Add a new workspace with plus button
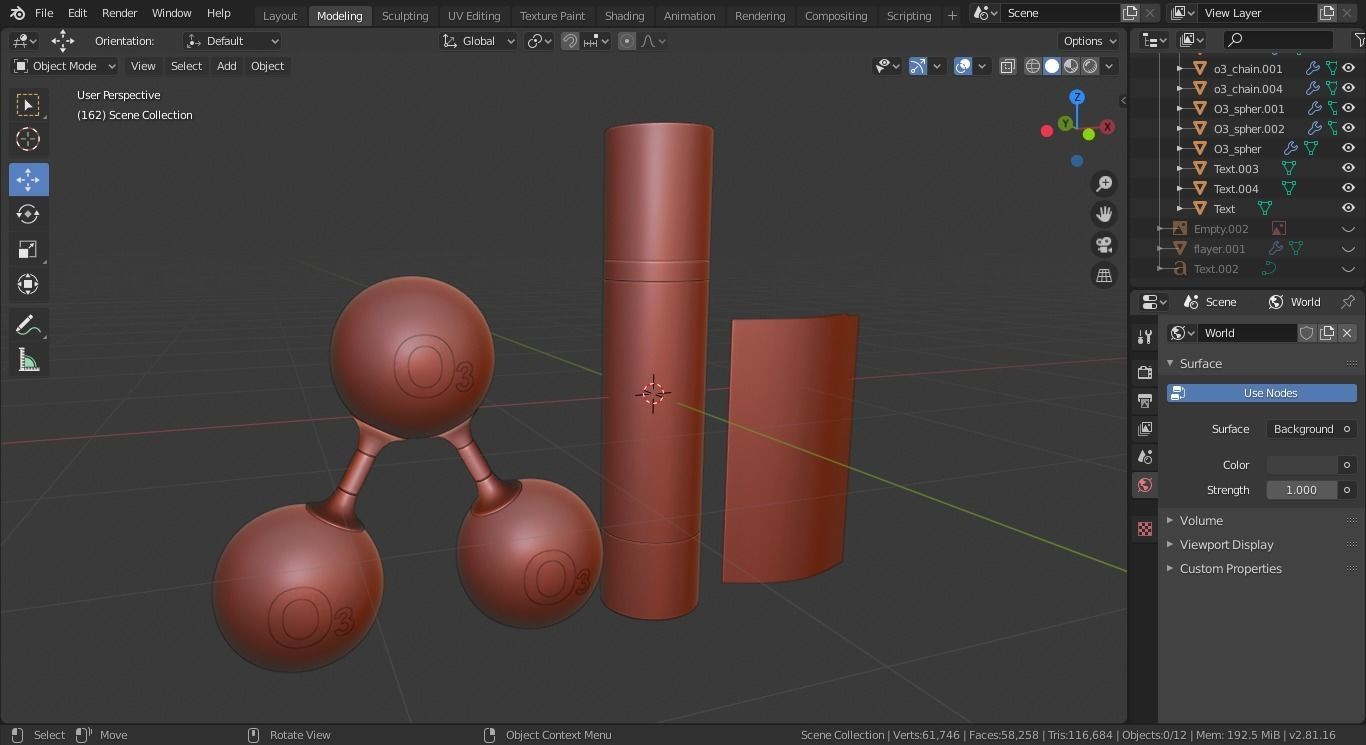This screenshot has width=1366, height=745. [x=952, y=15]
